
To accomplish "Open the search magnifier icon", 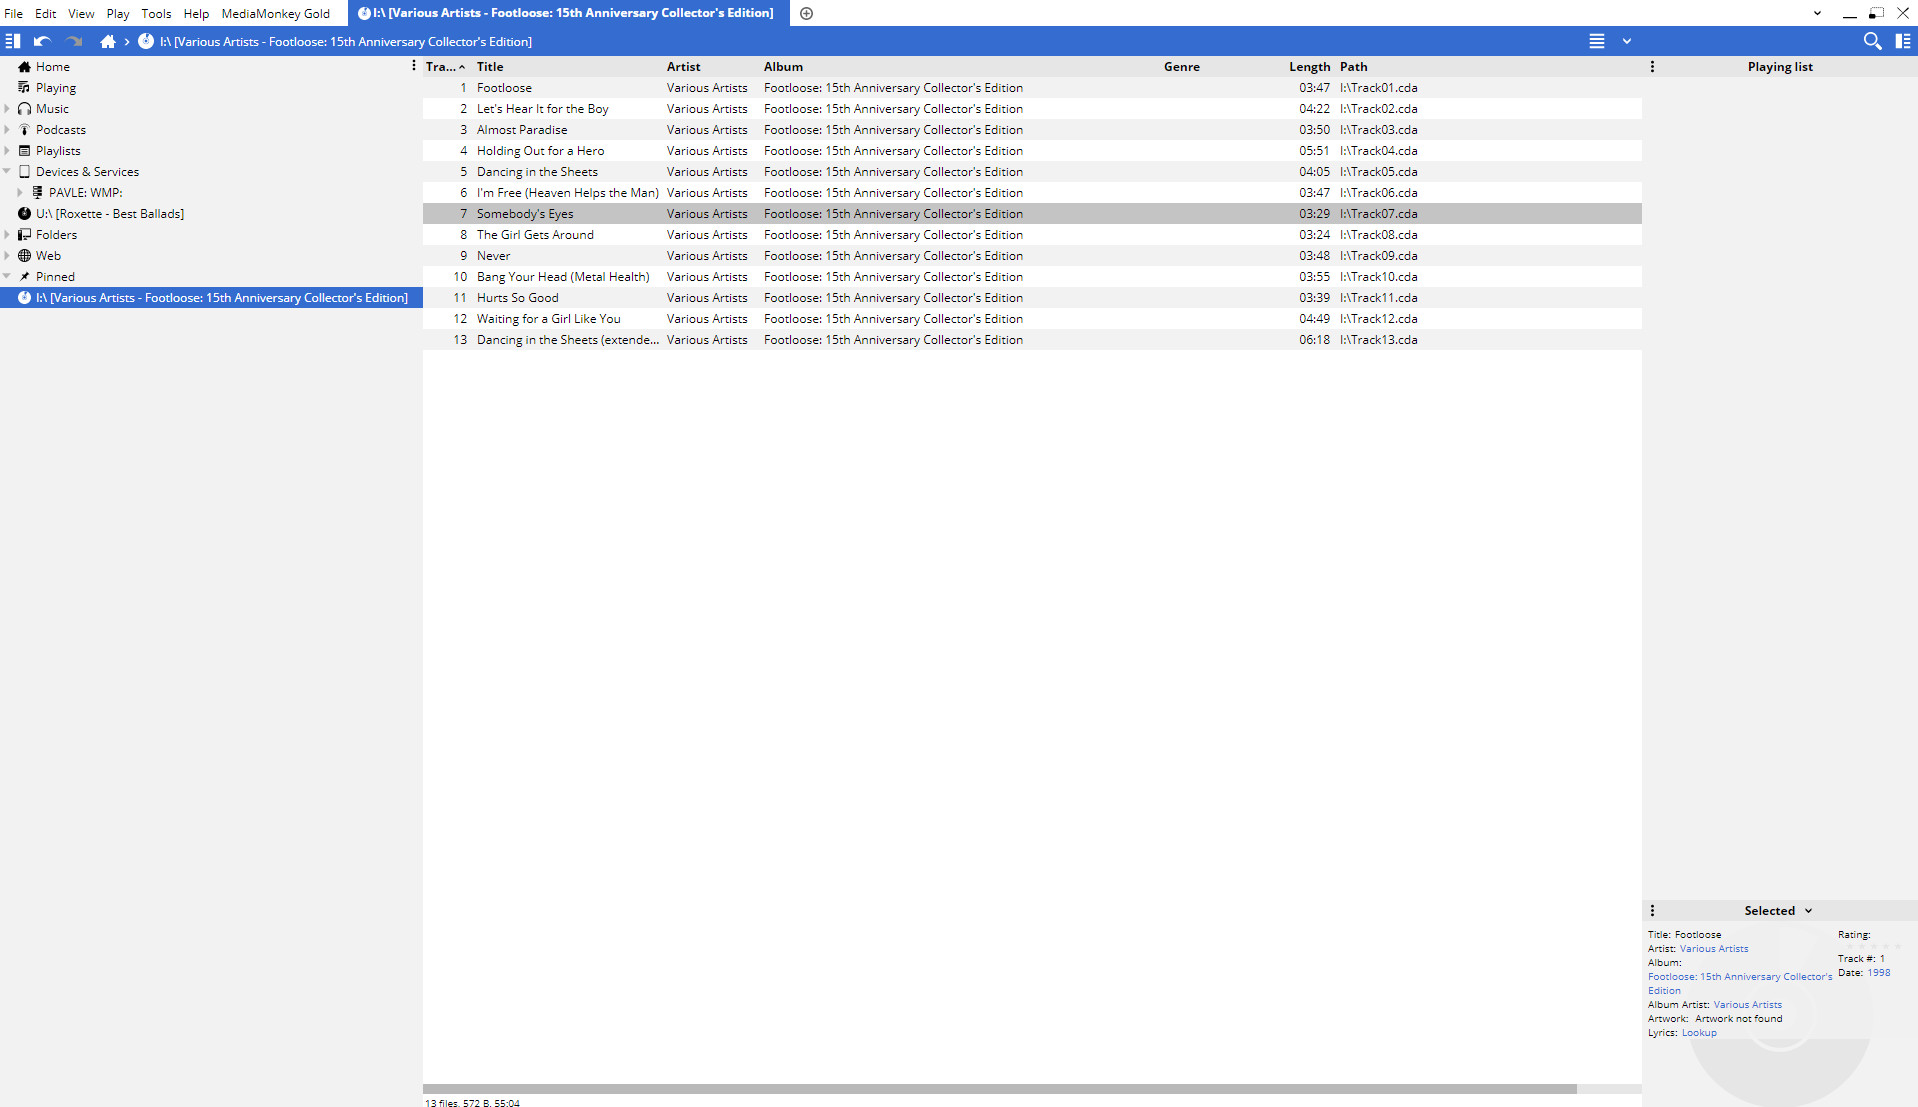I will click(1872, 41).
